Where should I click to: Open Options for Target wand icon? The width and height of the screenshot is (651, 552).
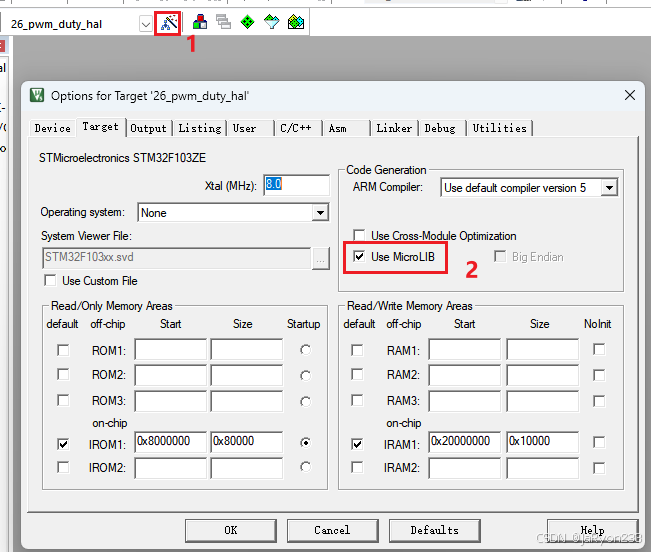pyautogui.click(x=168, y=23)
